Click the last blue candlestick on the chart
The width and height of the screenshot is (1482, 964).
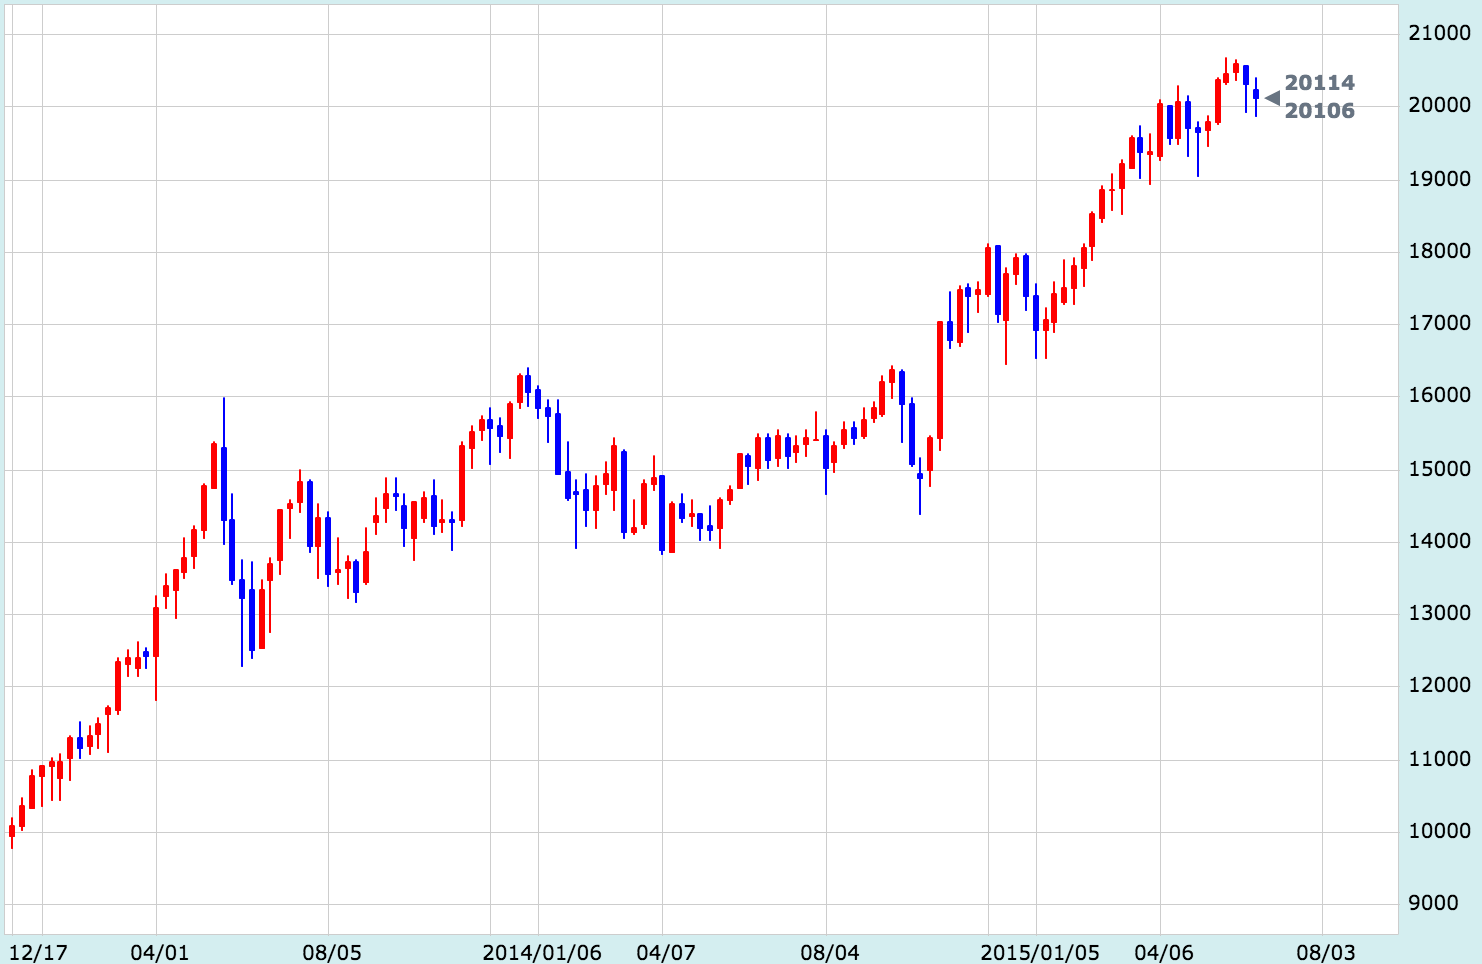pos(1256,94)
